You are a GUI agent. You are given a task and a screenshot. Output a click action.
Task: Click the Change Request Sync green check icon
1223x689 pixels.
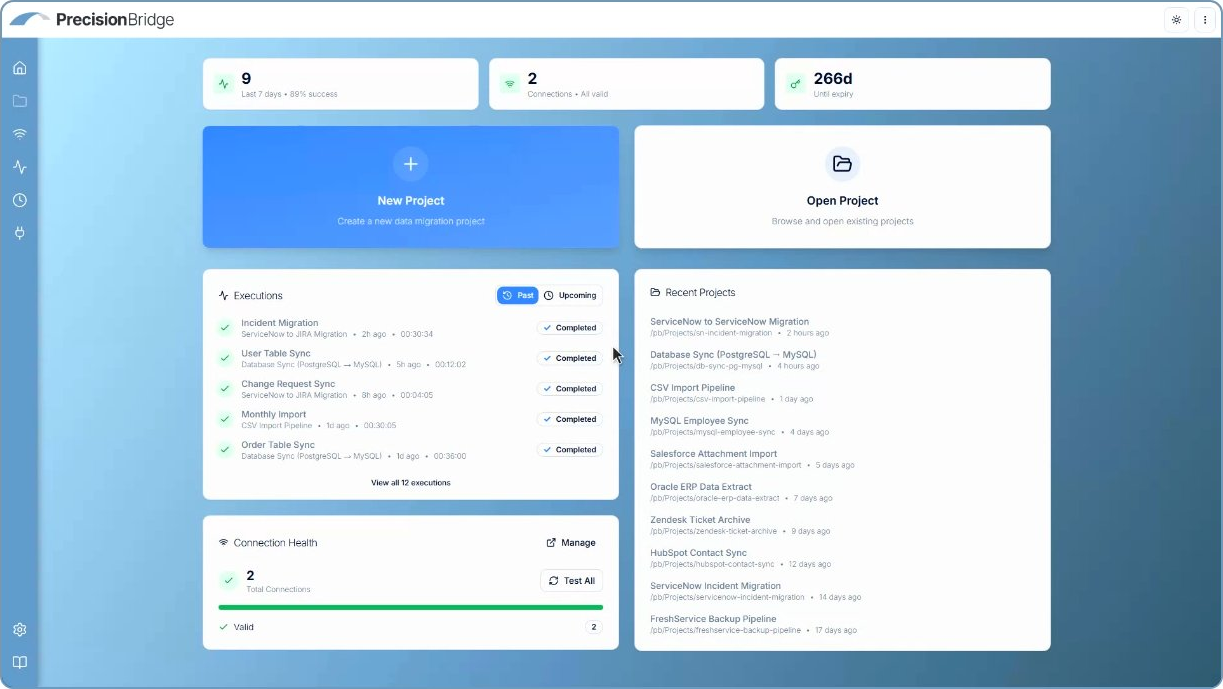225,389
